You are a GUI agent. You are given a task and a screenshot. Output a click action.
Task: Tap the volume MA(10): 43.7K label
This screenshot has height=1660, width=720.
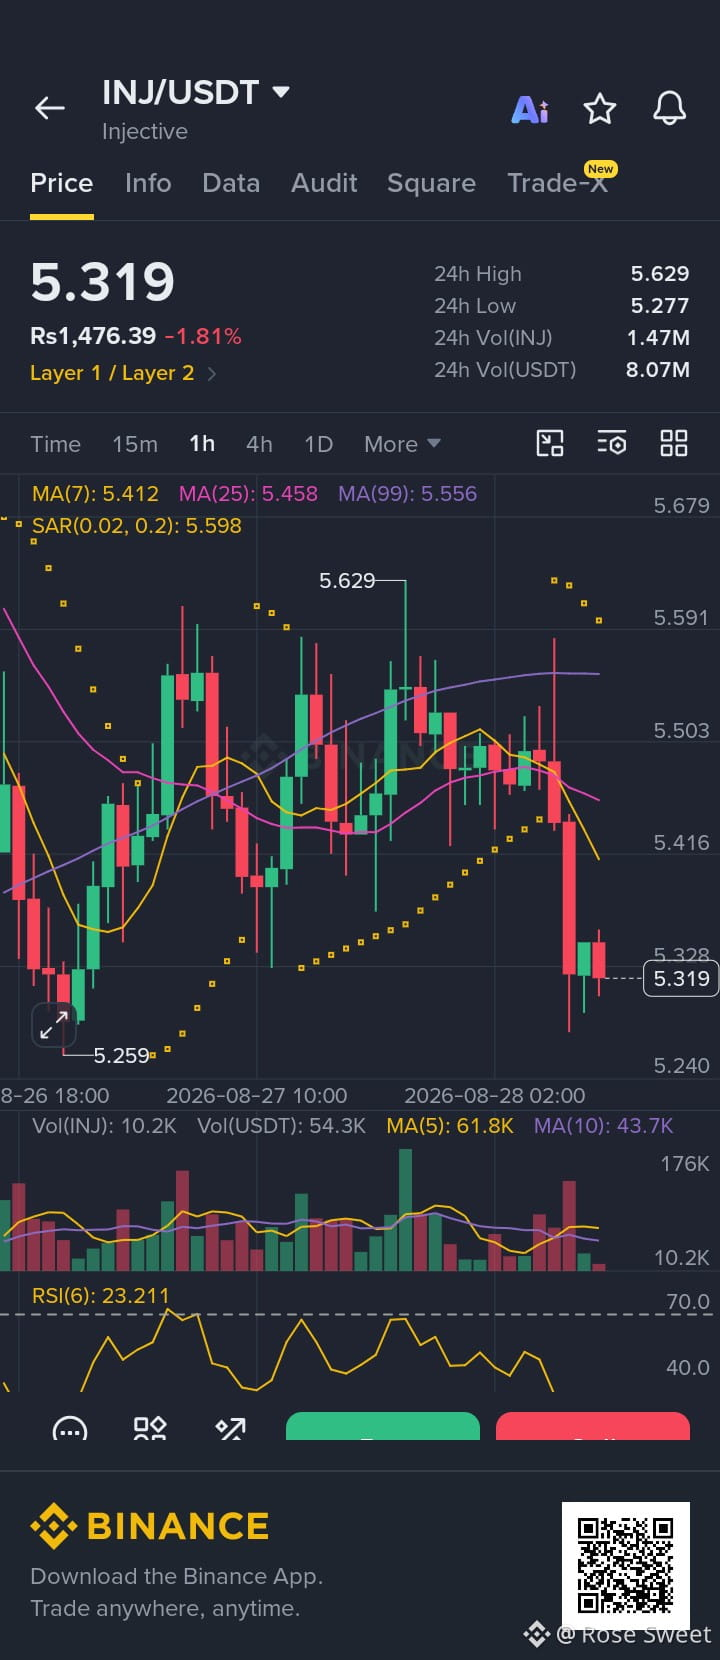pos(603,1126)
